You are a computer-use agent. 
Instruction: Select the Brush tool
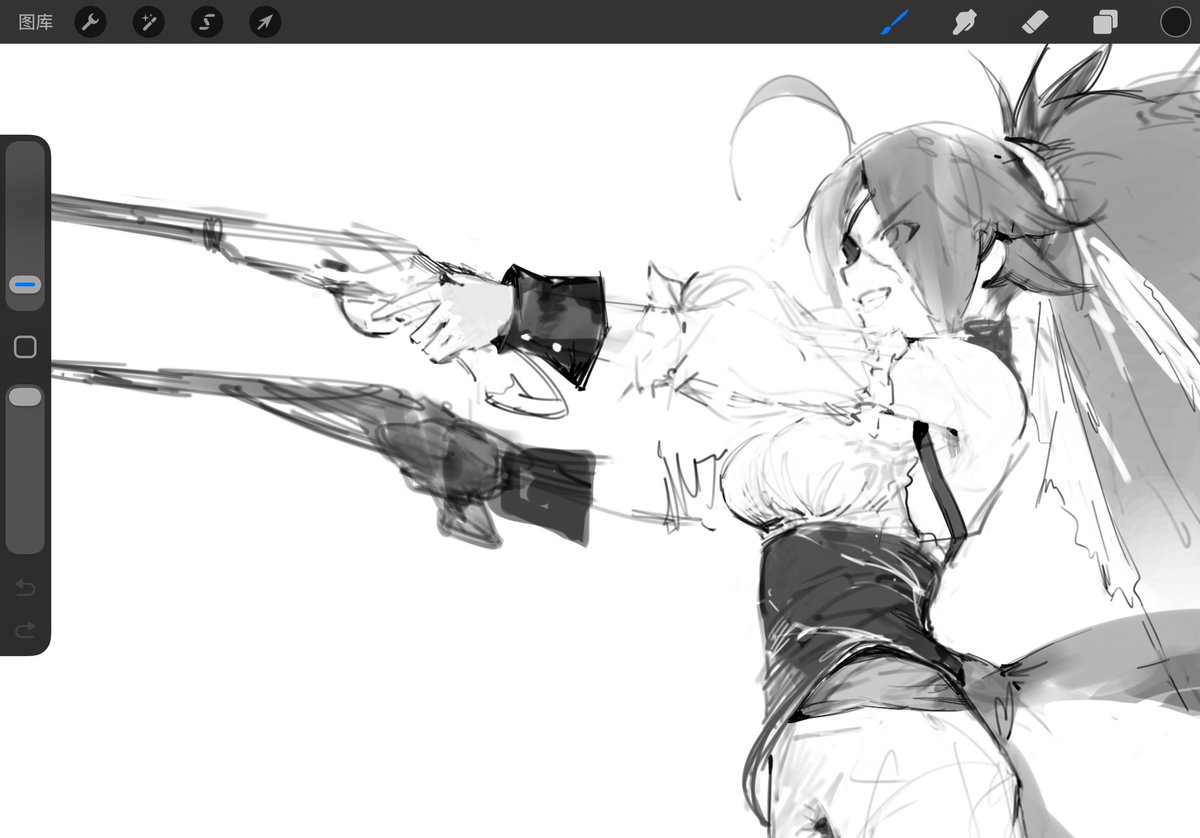click(x=895, y=22)
